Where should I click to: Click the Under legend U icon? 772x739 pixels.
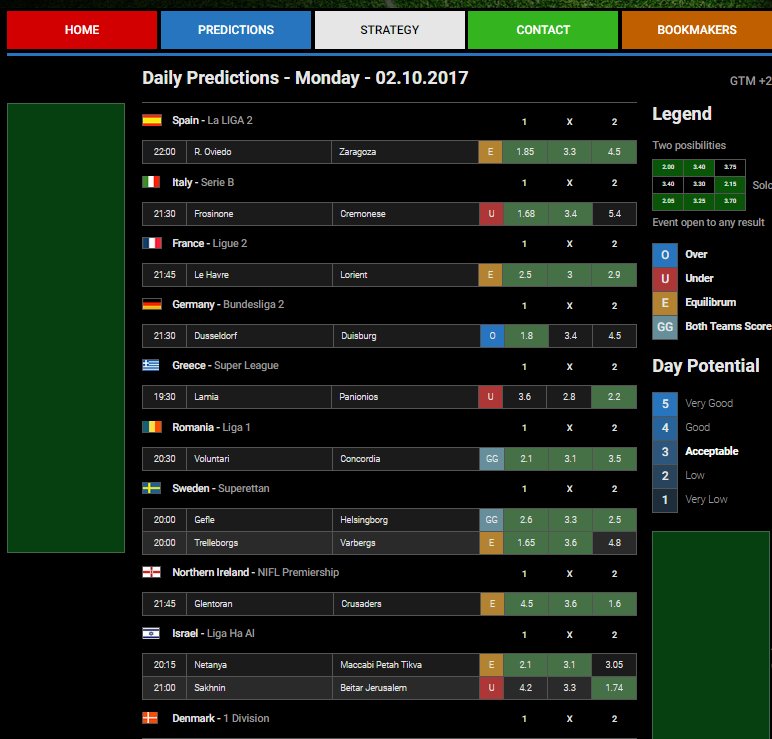click(x=665, y=279)
